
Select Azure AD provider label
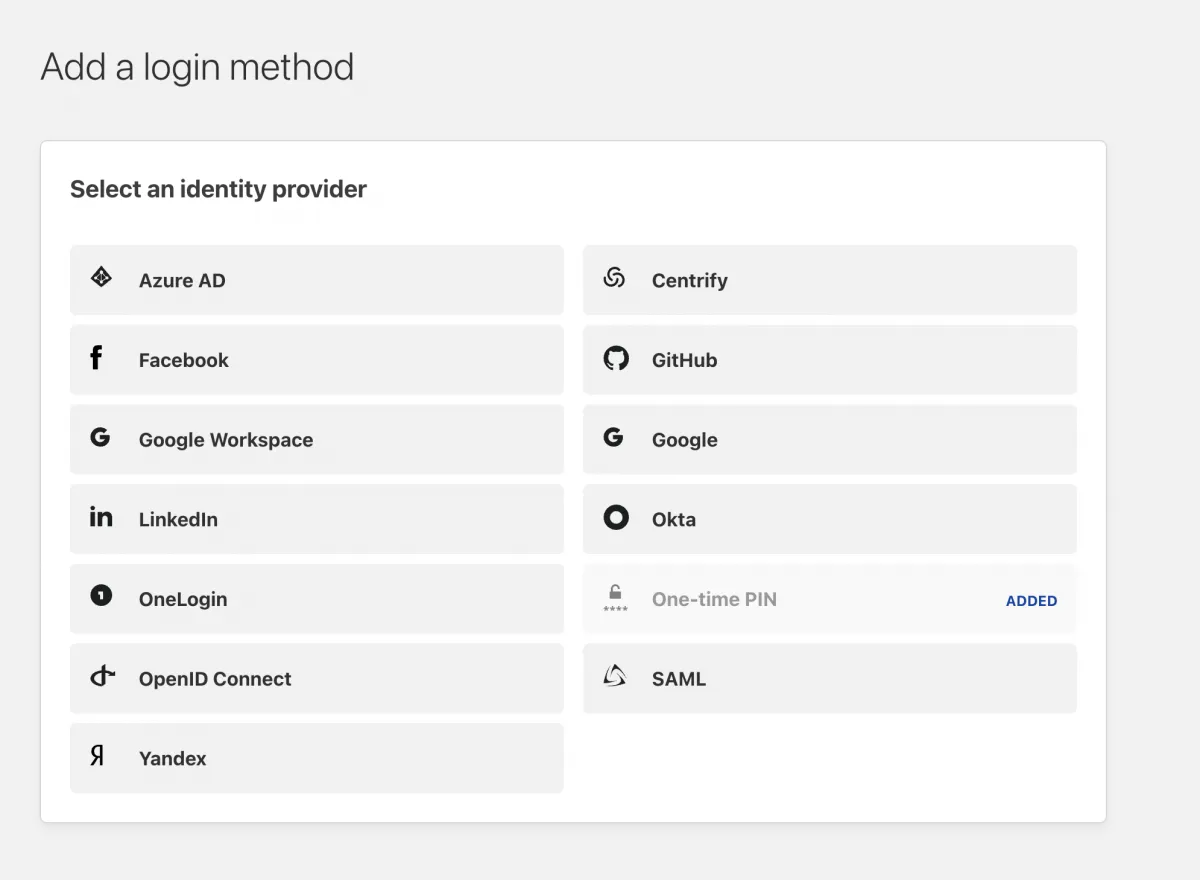point(182,281)
